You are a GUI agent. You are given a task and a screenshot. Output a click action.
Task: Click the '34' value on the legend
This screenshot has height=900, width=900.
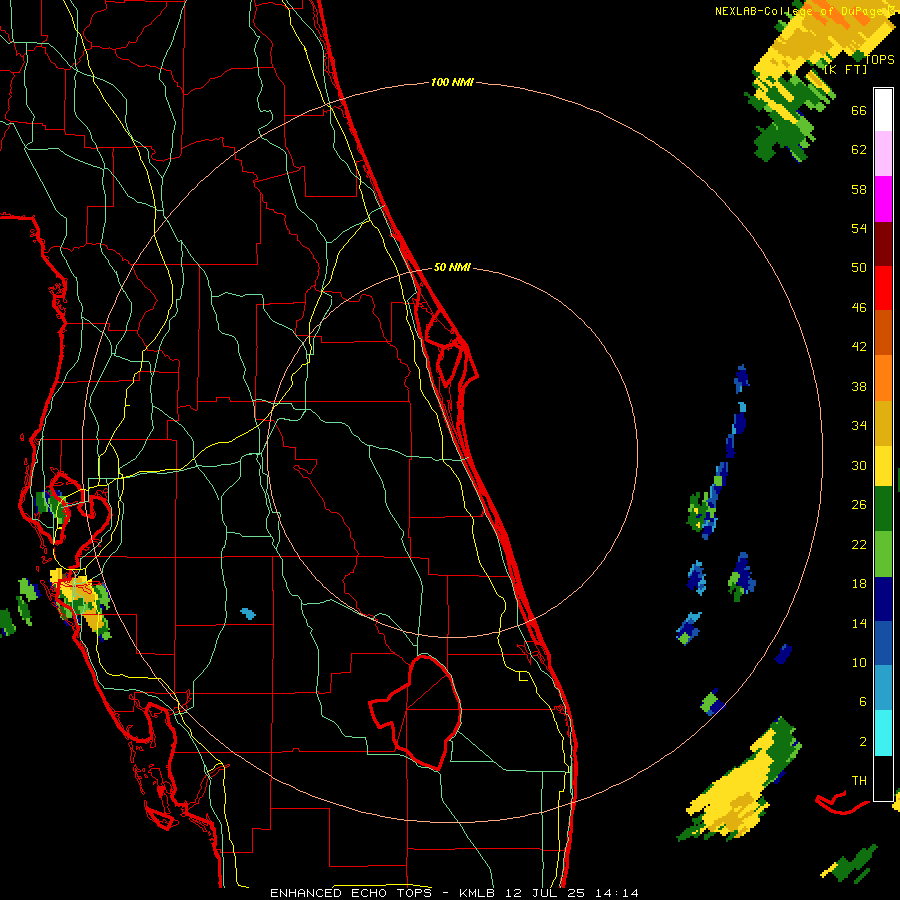click(x=859, y=426)
